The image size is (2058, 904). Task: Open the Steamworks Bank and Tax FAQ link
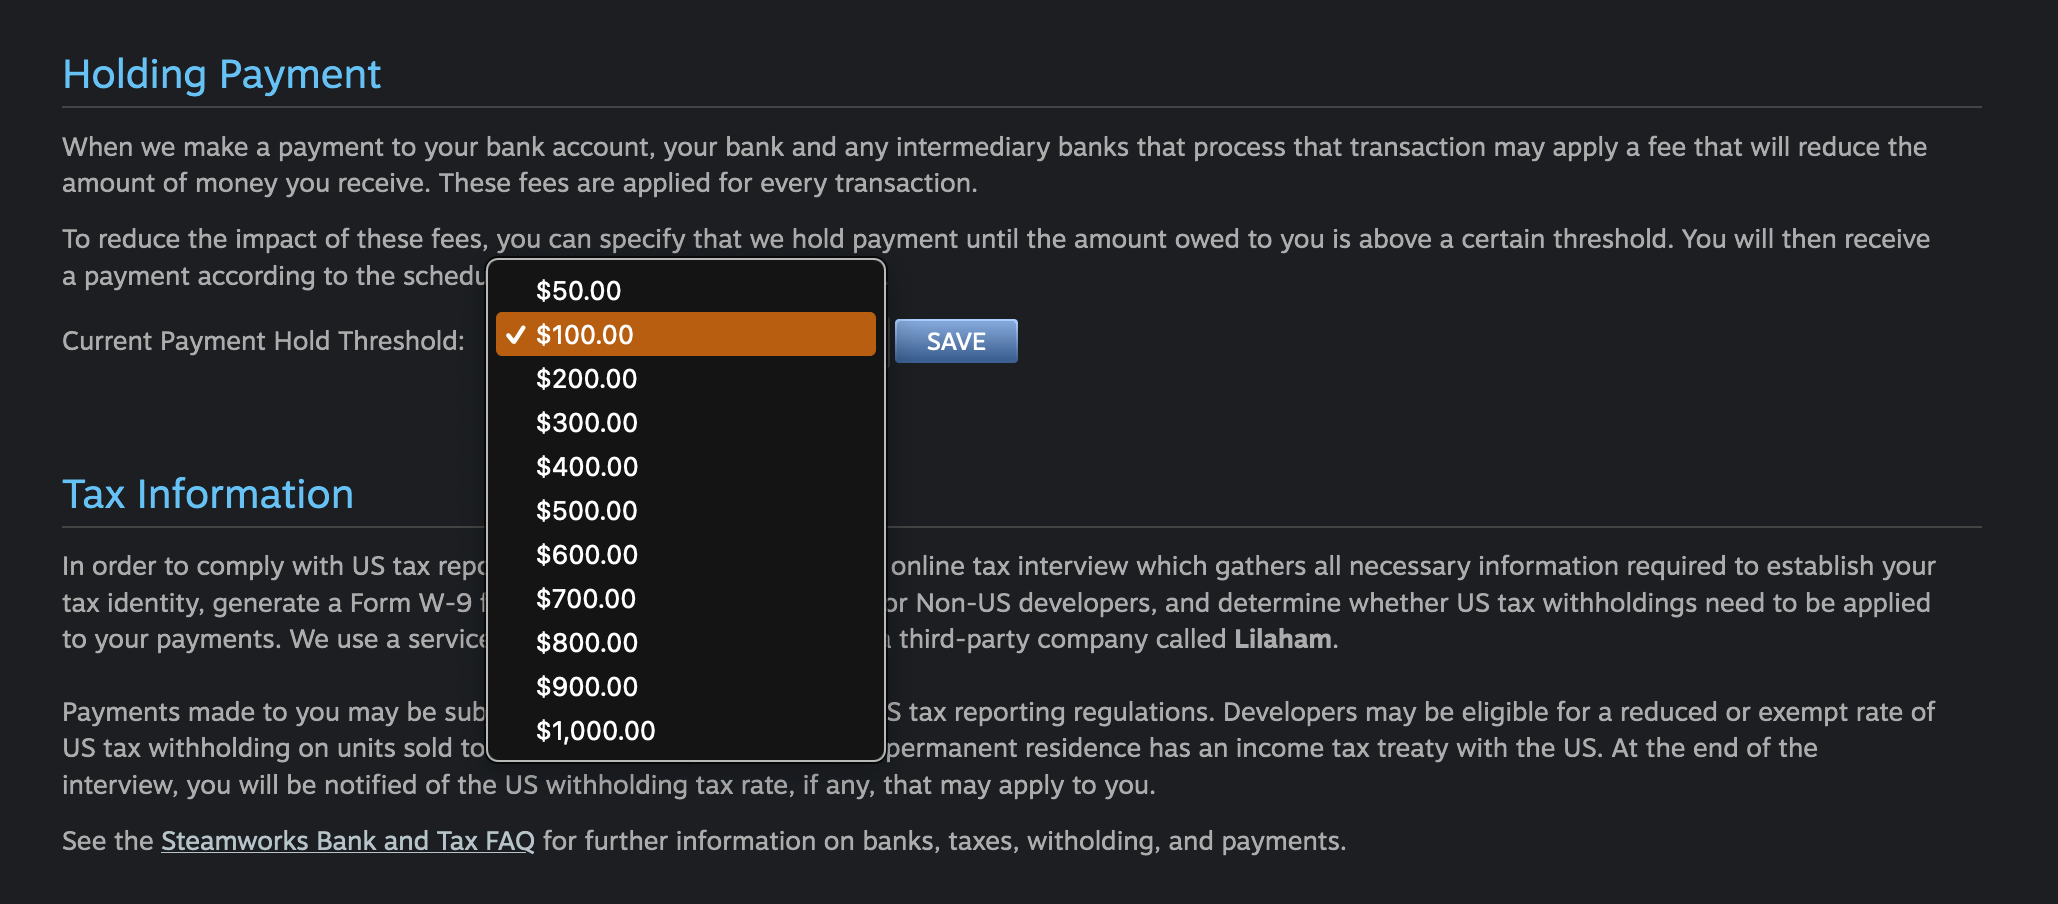click(x=348, y=841)
